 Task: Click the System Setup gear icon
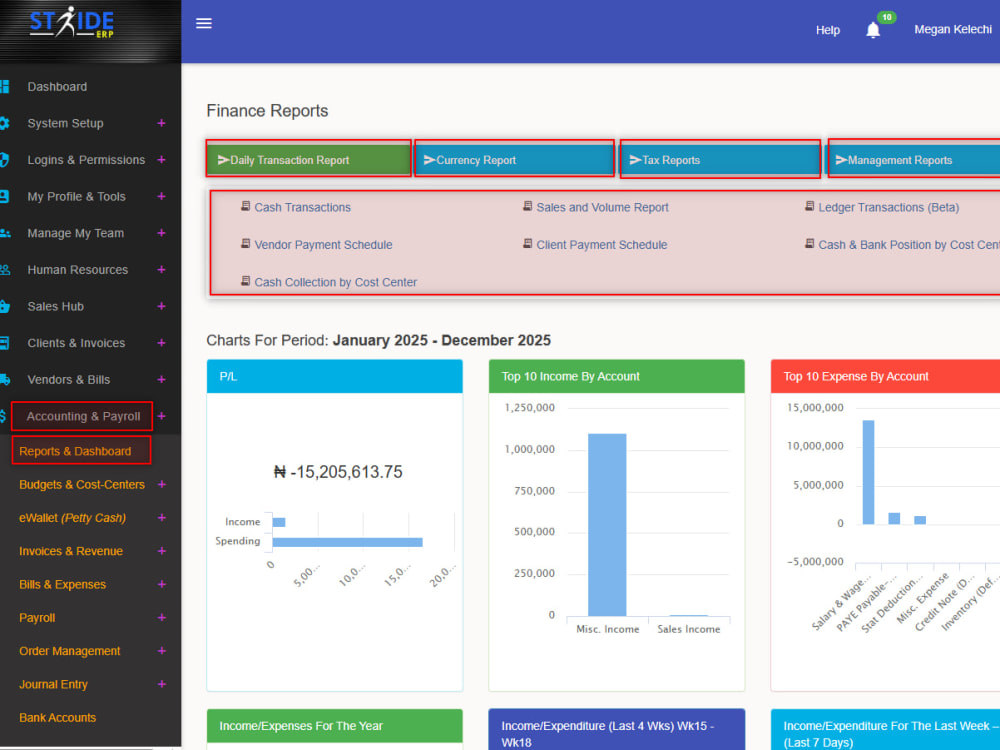point(4,123)
